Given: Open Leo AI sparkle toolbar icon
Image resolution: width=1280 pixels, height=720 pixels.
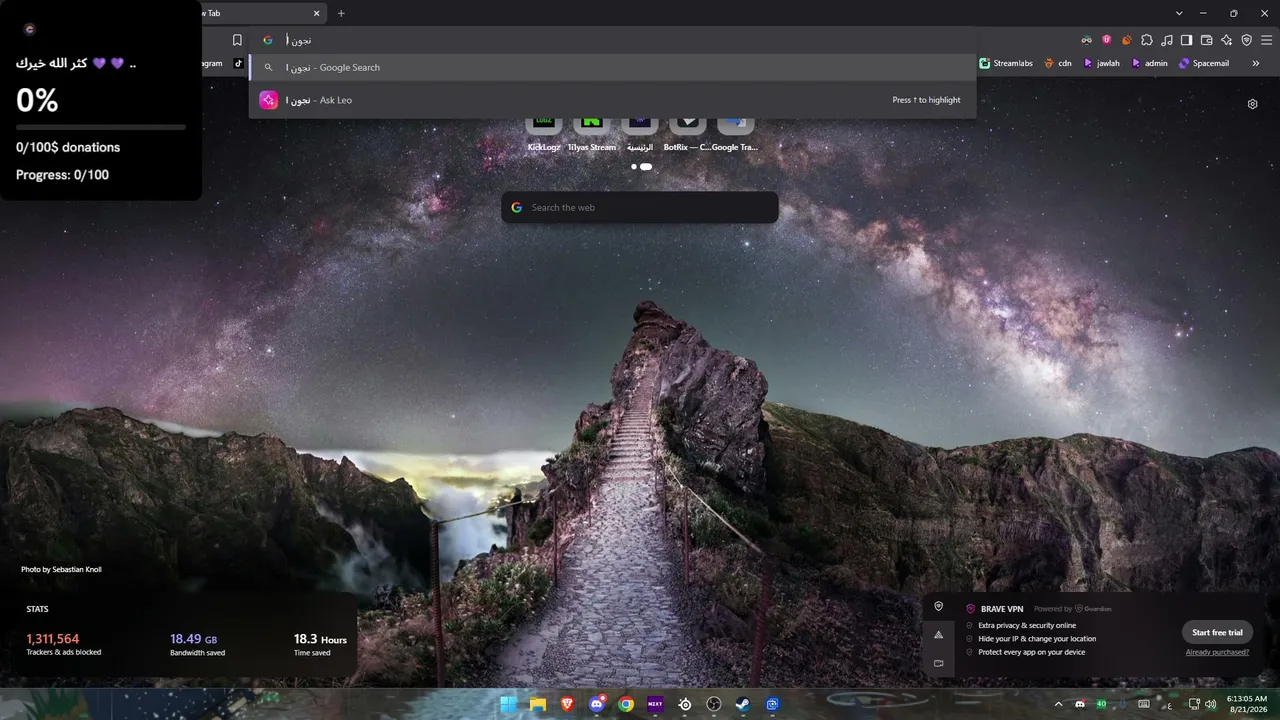Looking at the screenshot, I should point(1226,40).
